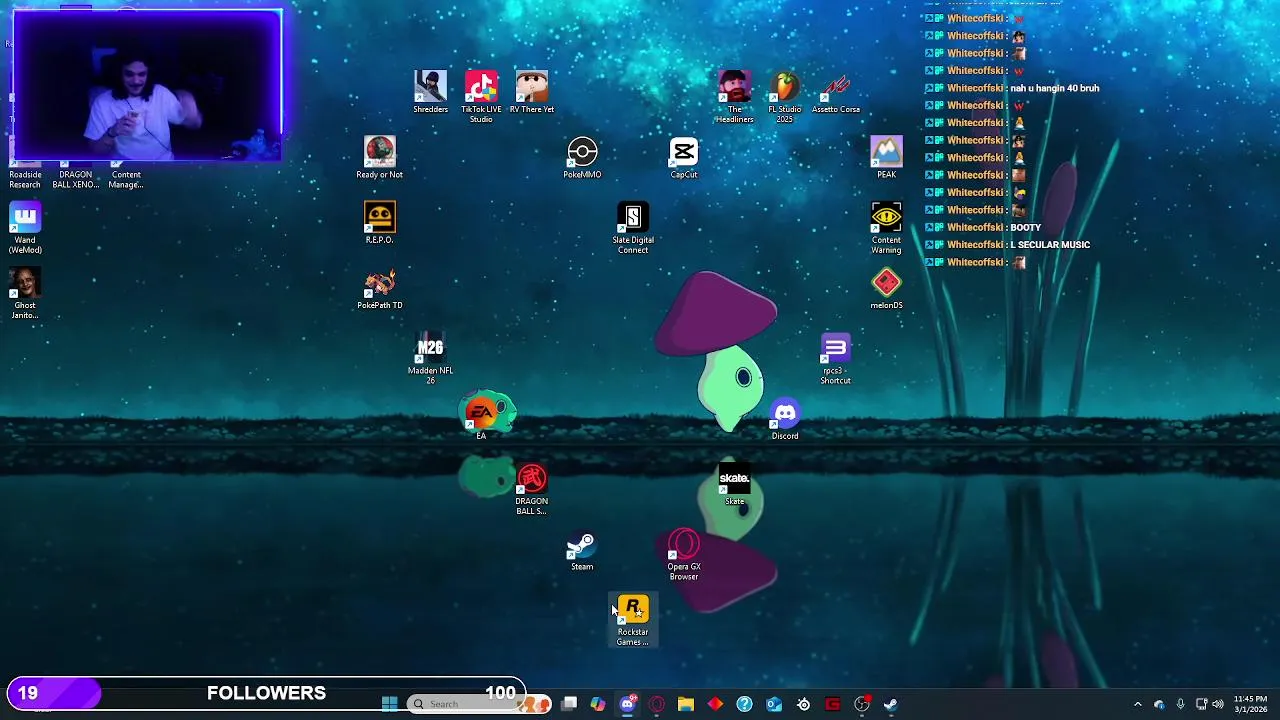Open the skate. desktop icon
The image size is (1280, 720).
click(x=734, y=484)
